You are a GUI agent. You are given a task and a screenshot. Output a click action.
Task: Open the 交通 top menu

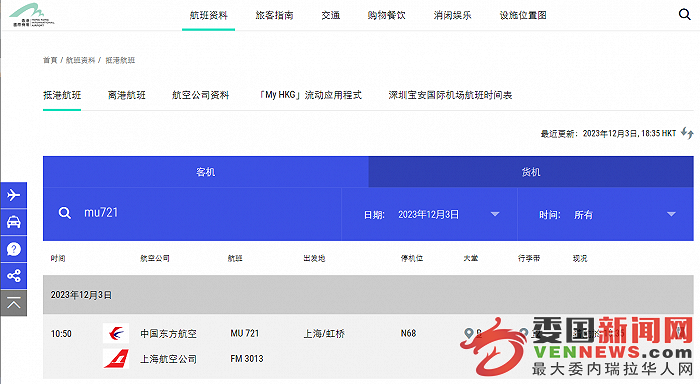click(331, 15)
